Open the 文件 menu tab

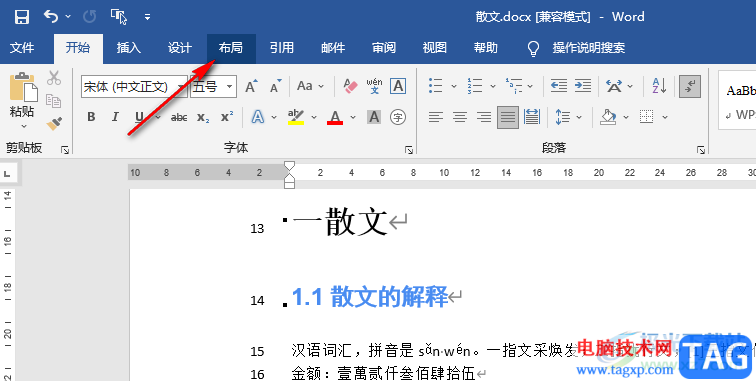(x=22, y=48)
